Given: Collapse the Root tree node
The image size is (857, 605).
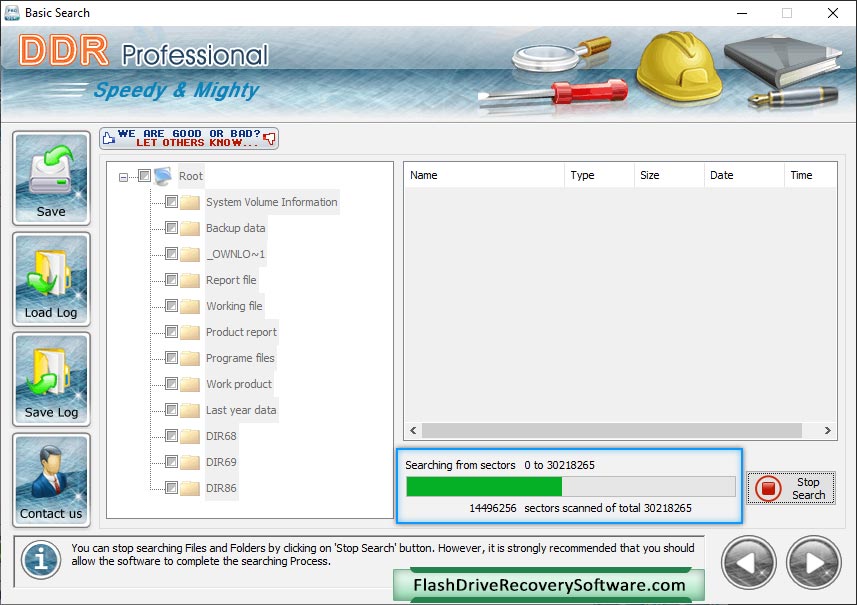Looking at the screenshot, I should click(124, 177).
